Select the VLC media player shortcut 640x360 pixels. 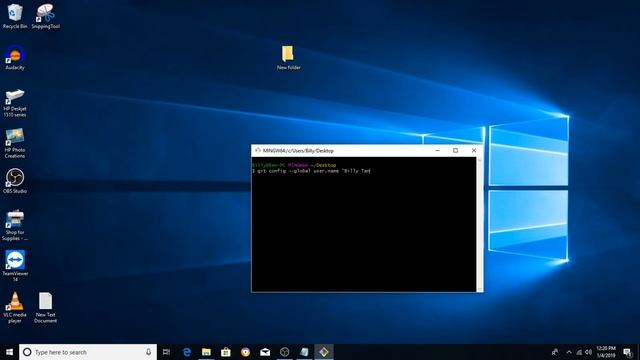[15, 307]
